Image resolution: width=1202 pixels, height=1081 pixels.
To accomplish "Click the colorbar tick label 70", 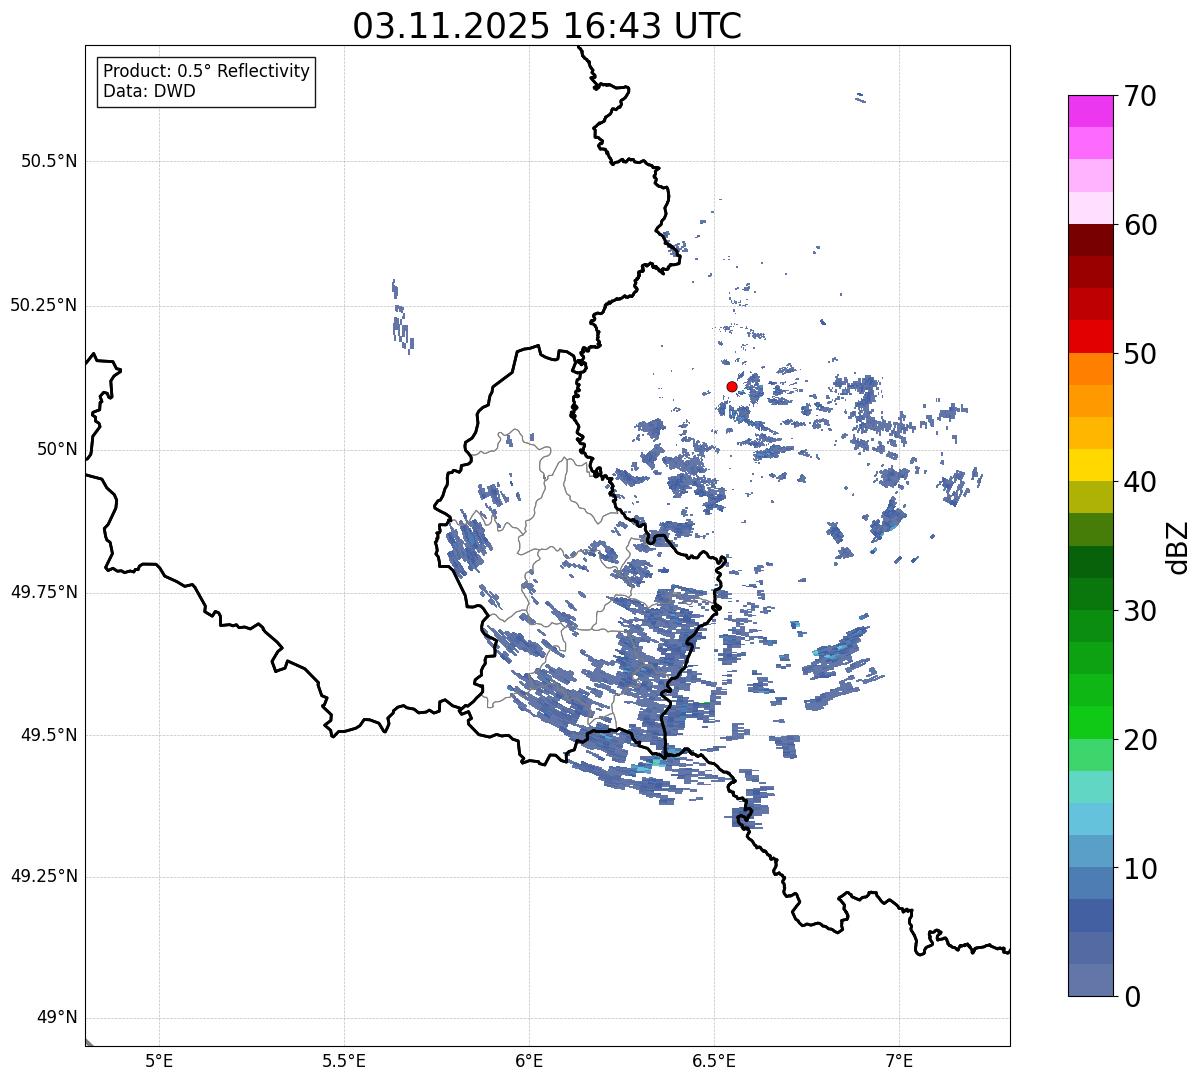I will 1141,96.
